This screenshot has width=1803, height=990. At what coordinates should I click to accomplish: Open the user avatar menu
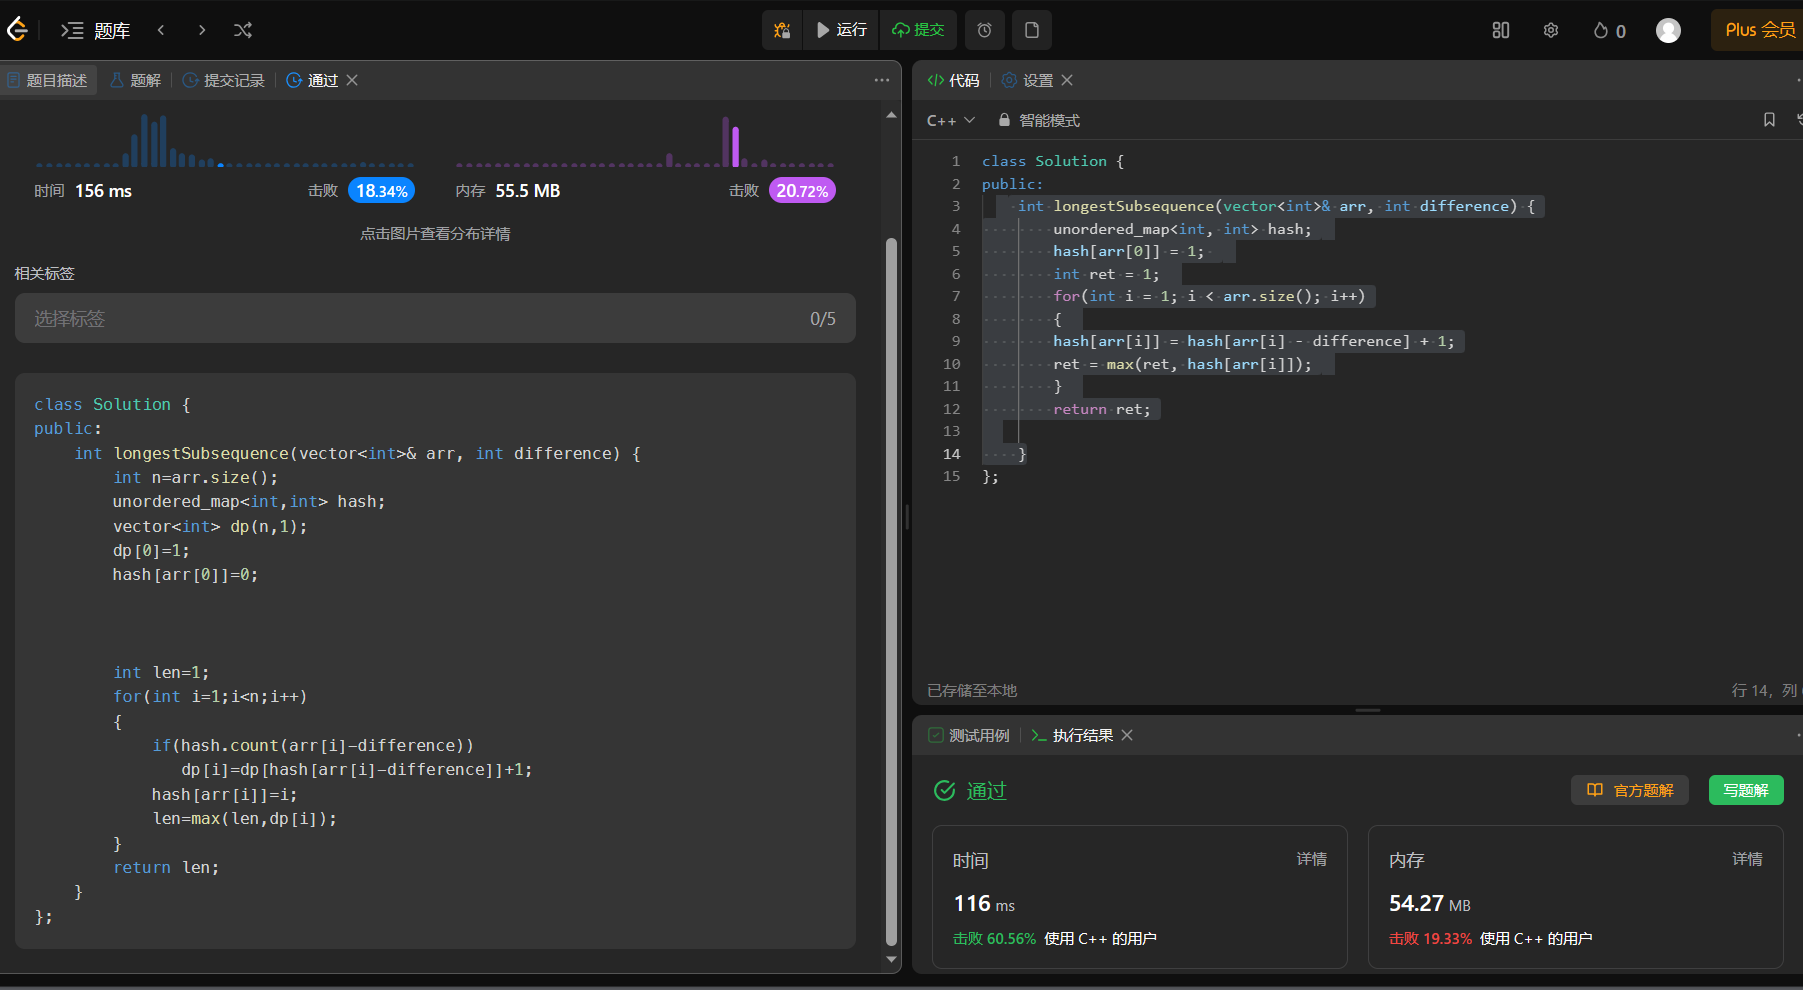[1668, 31]
